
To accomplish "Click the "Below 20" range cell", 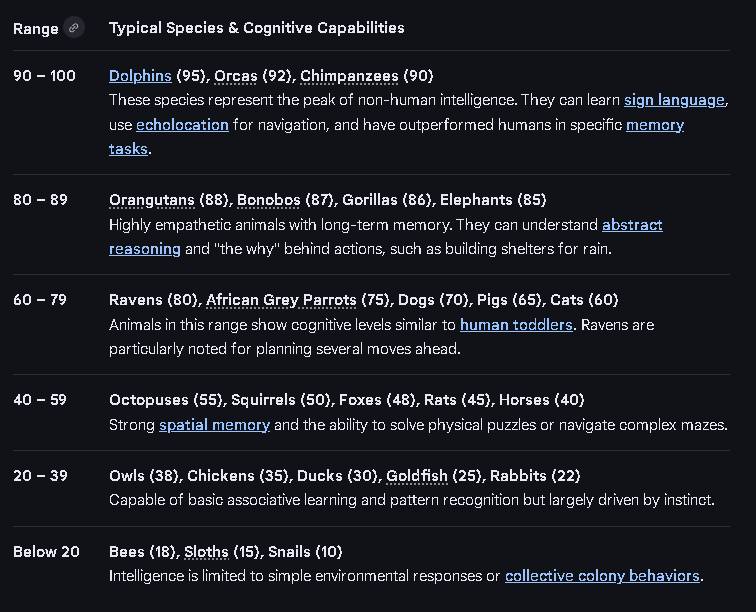I will click(x=46, y=552).
